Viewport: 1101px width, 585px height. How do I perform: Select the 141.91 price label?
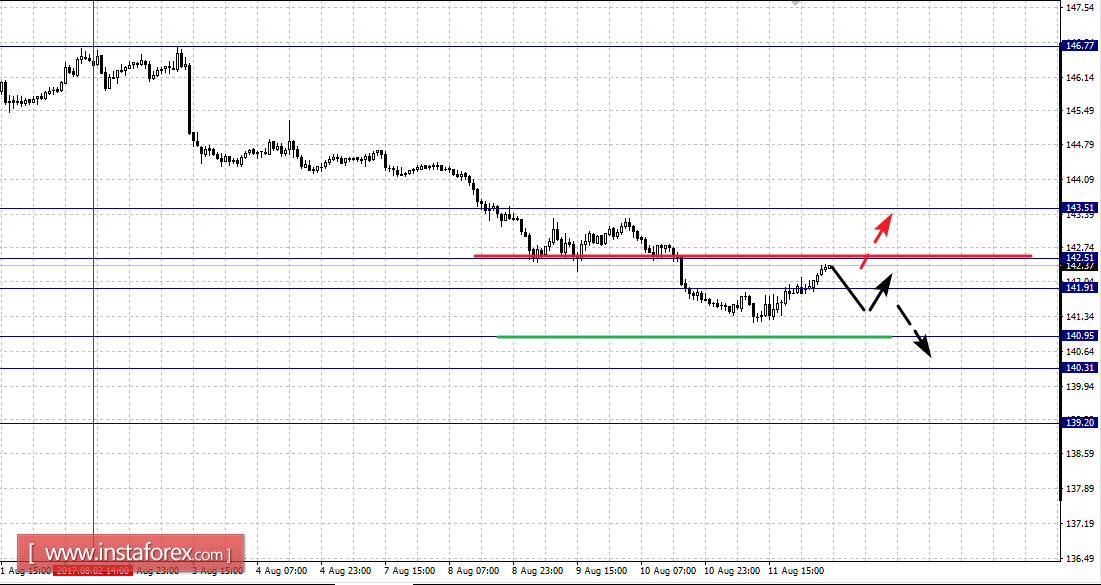point(1079,288)
